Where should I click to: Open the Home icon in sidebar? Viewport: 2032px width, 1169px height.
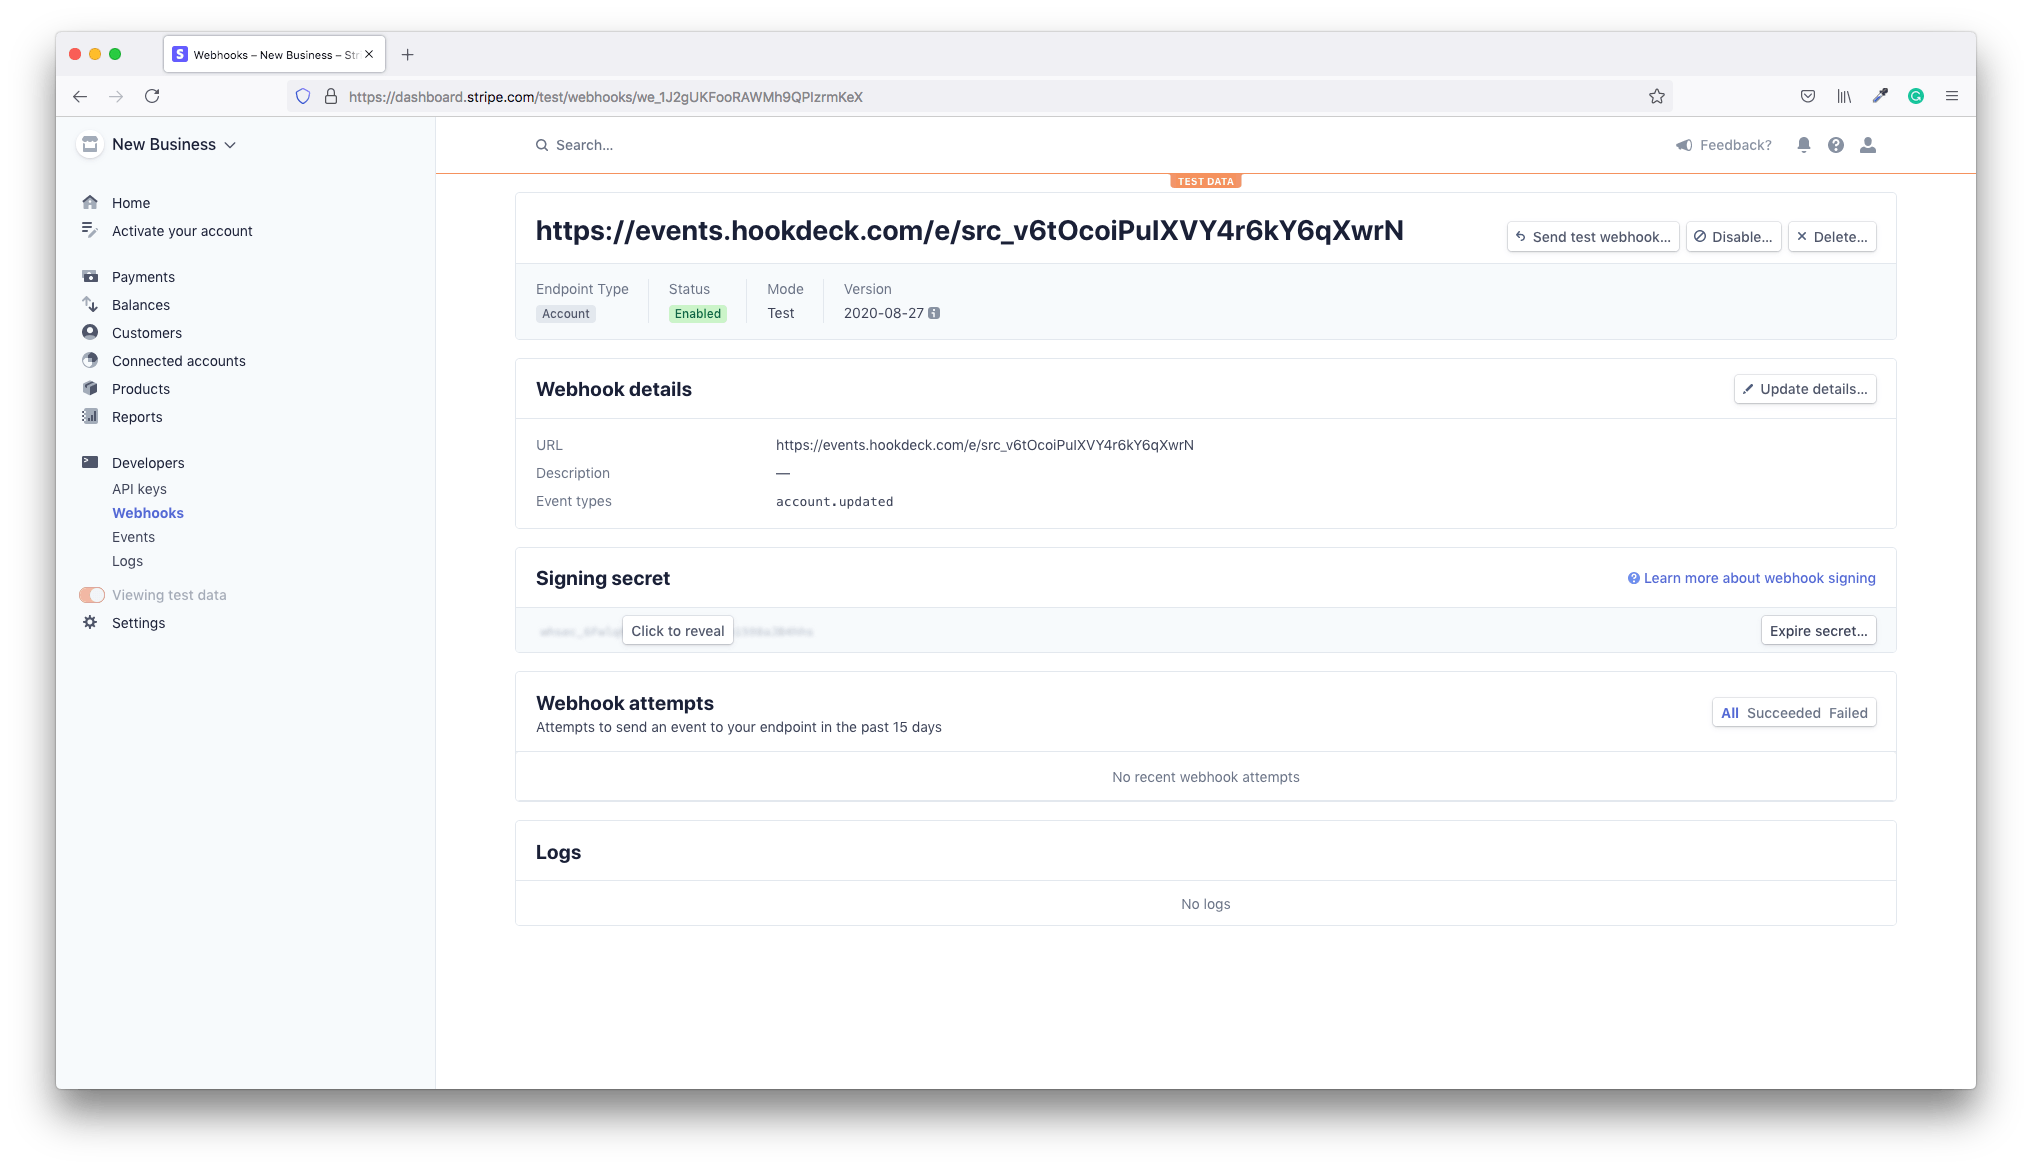coord(90,203)
